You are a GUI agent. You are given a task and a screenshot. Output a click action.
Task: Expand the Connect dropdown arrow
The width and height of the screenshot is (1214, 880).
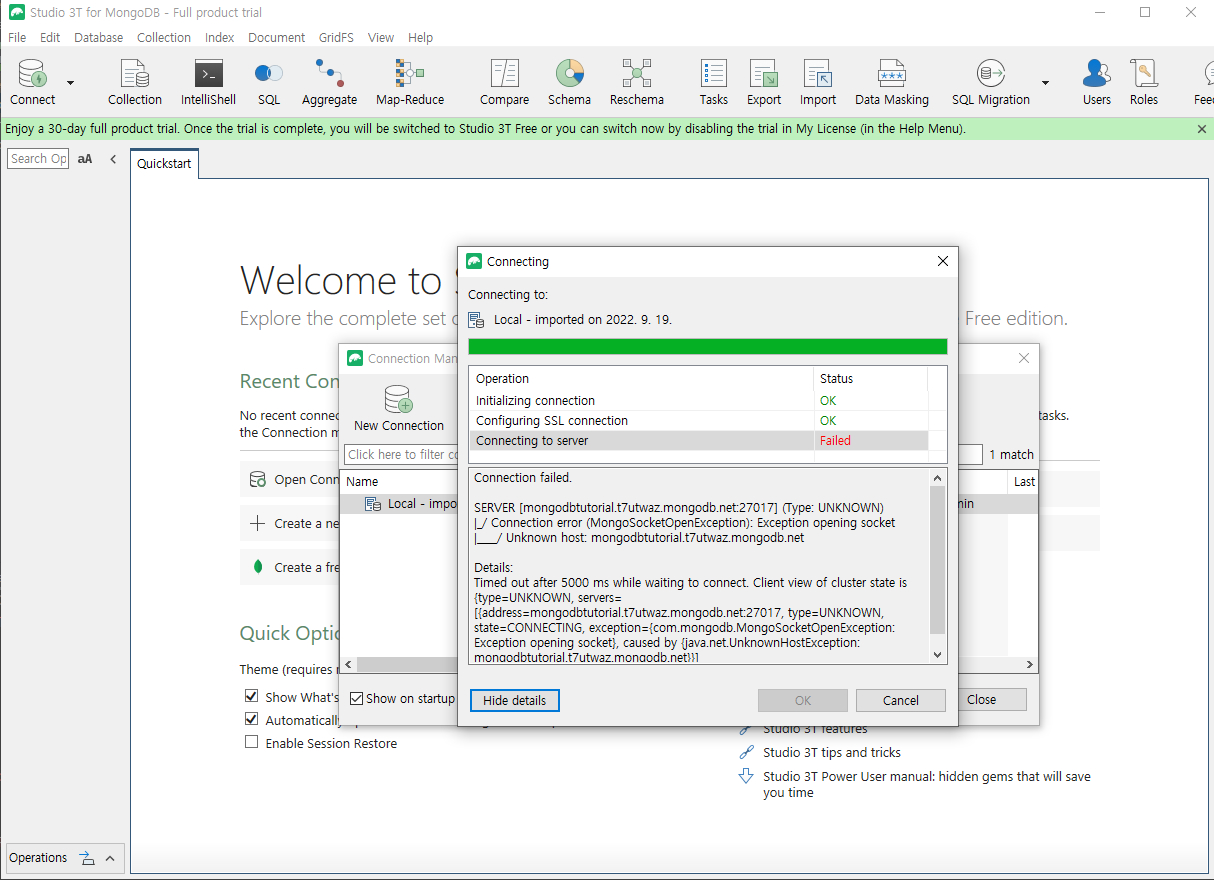click(70, 82)
